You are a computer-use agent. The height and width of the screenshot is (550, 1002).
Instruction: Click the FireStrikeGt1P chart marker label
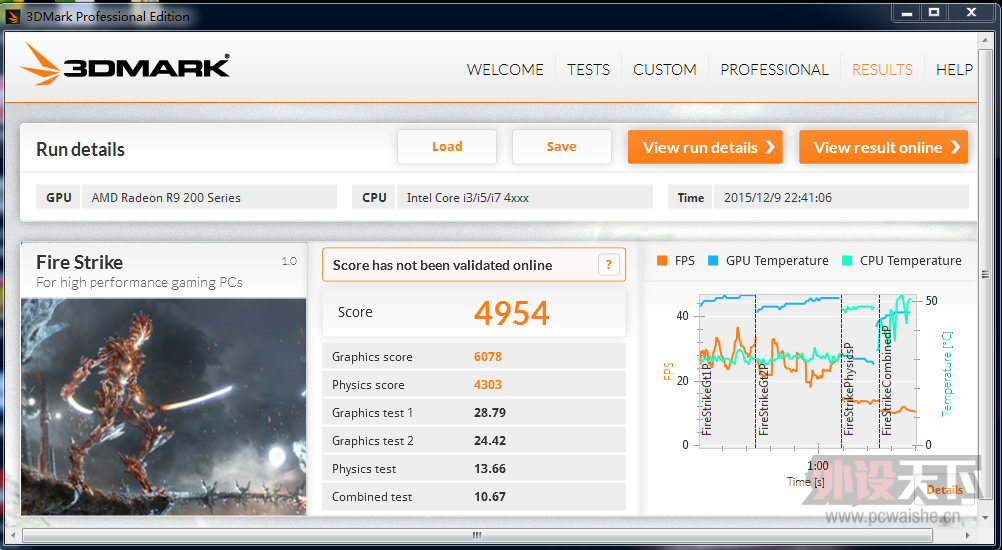point(707,400)
